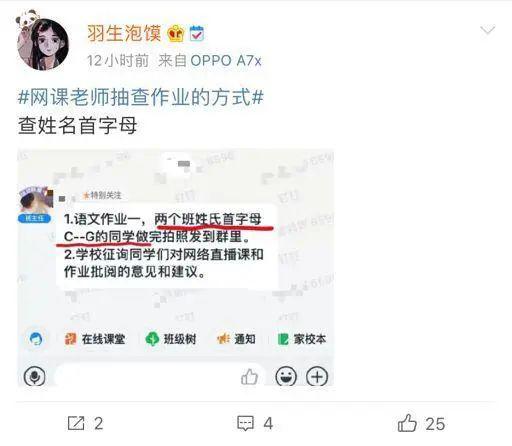512x446 pixels.
Task: Tap the crown membership badge icon
Action: point(176,34)
